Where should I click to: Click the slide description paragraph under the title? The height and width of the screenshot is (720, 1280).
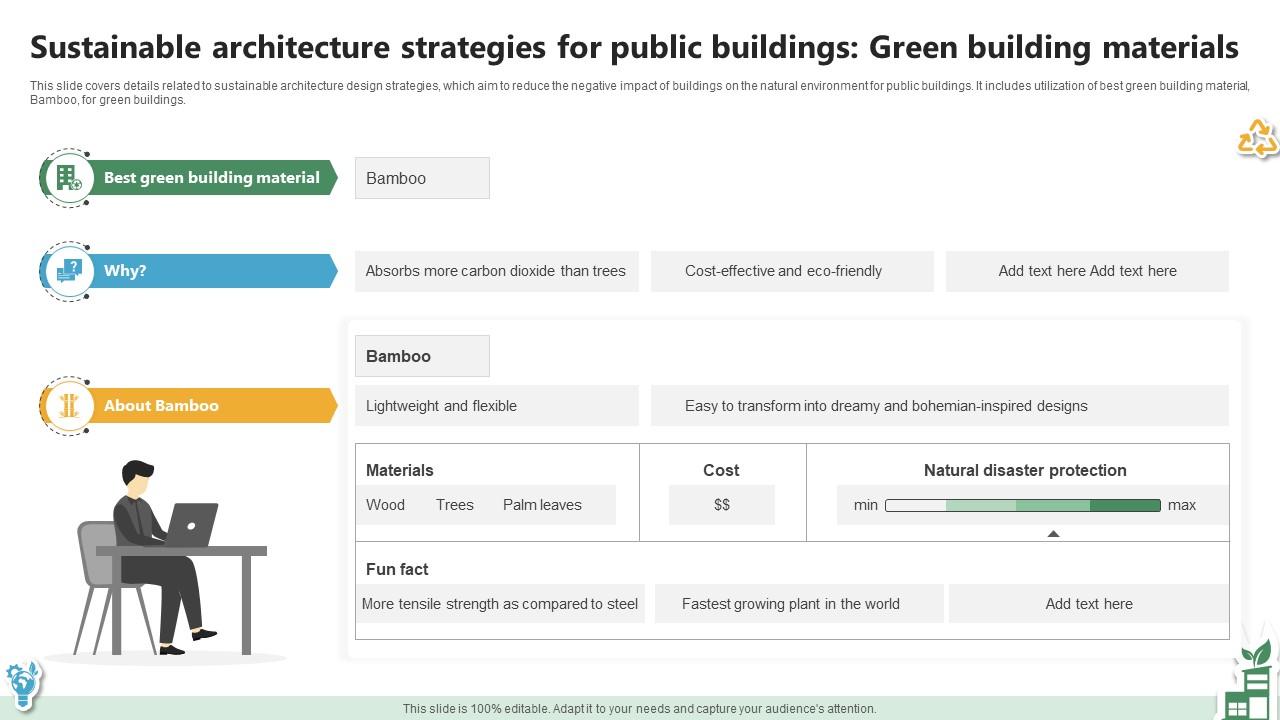click(x=640, y=93)
